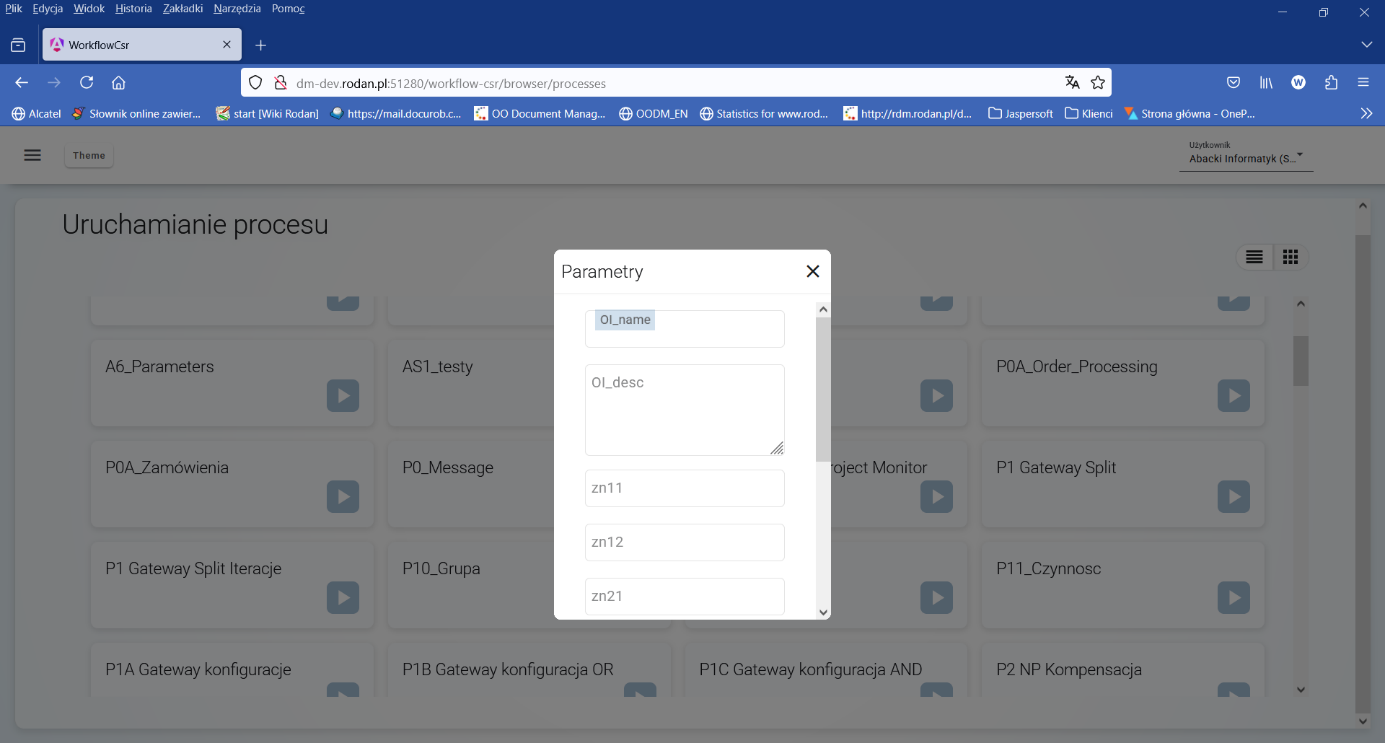Open the Firefox extensions puzzle icon
Image resolution: width=1385 pixels, height=743 pixels.
tap(1331, 82)
